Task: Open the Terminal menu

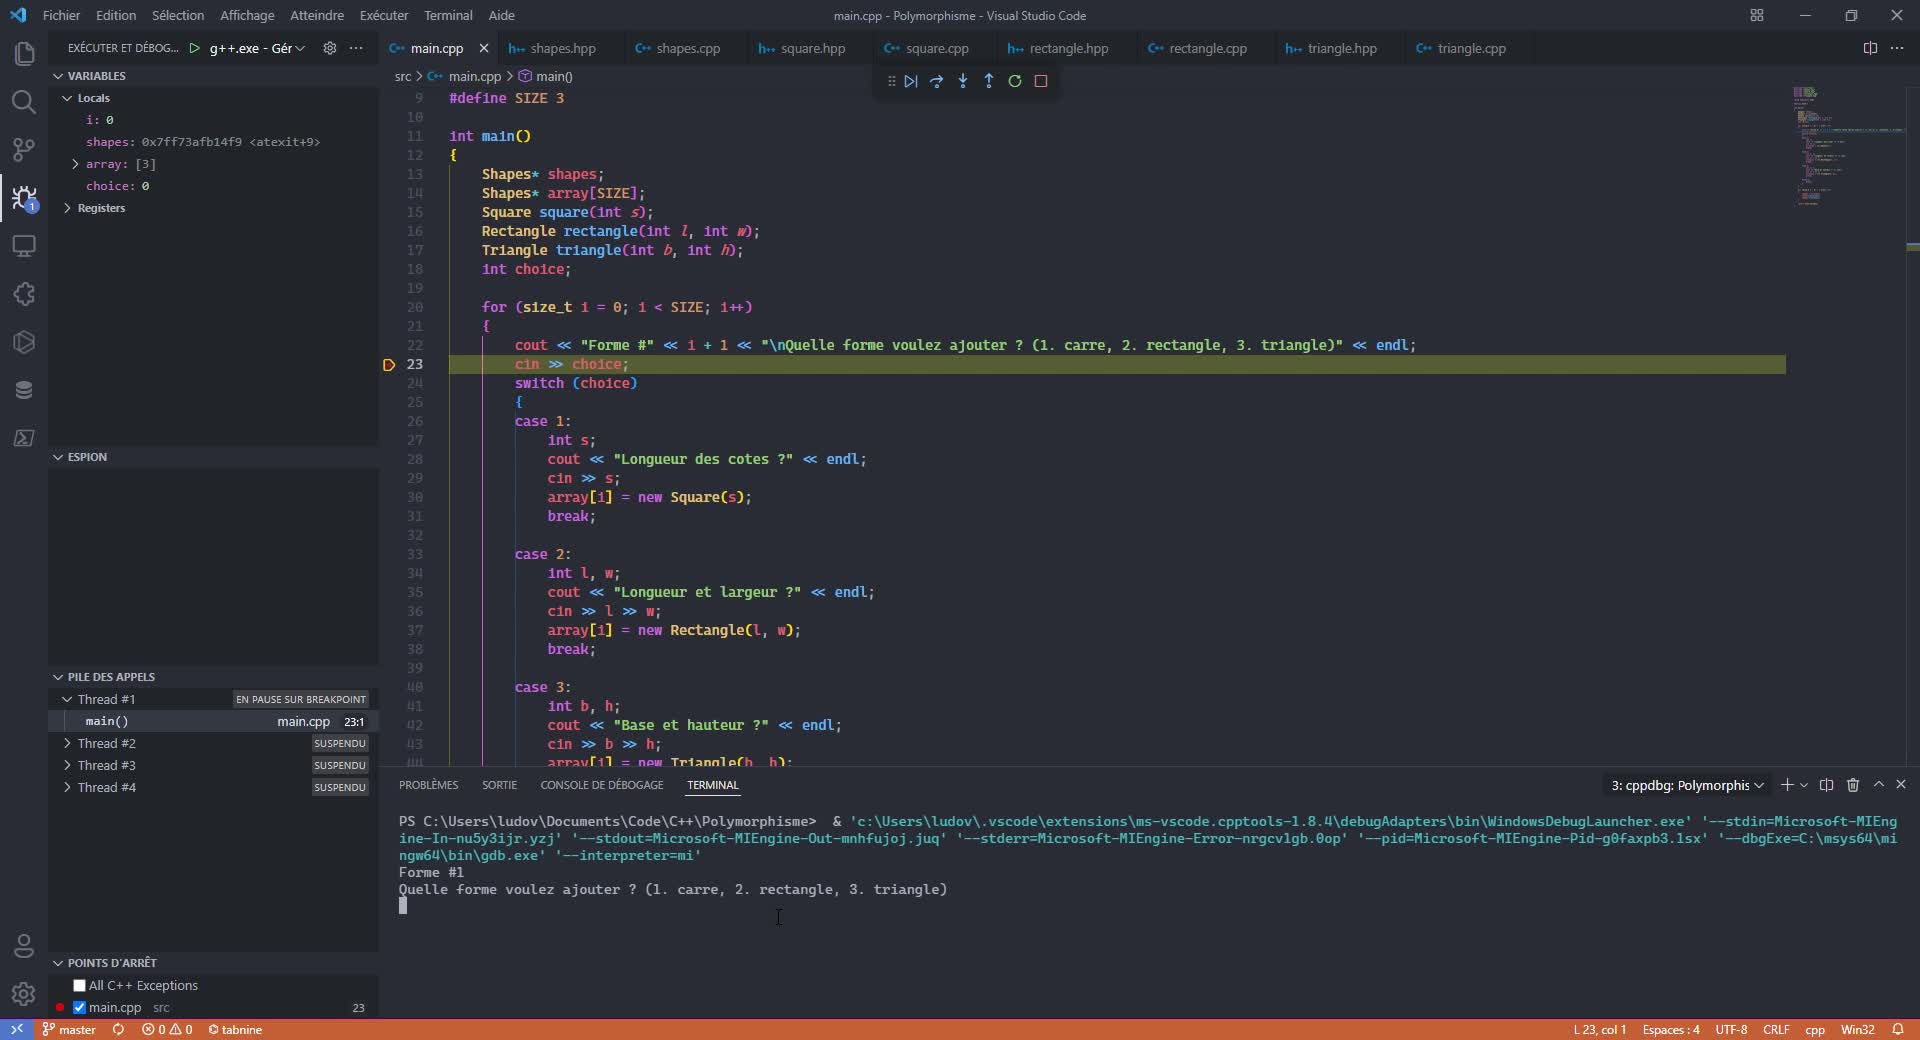Action: click(x=447, y=15)
